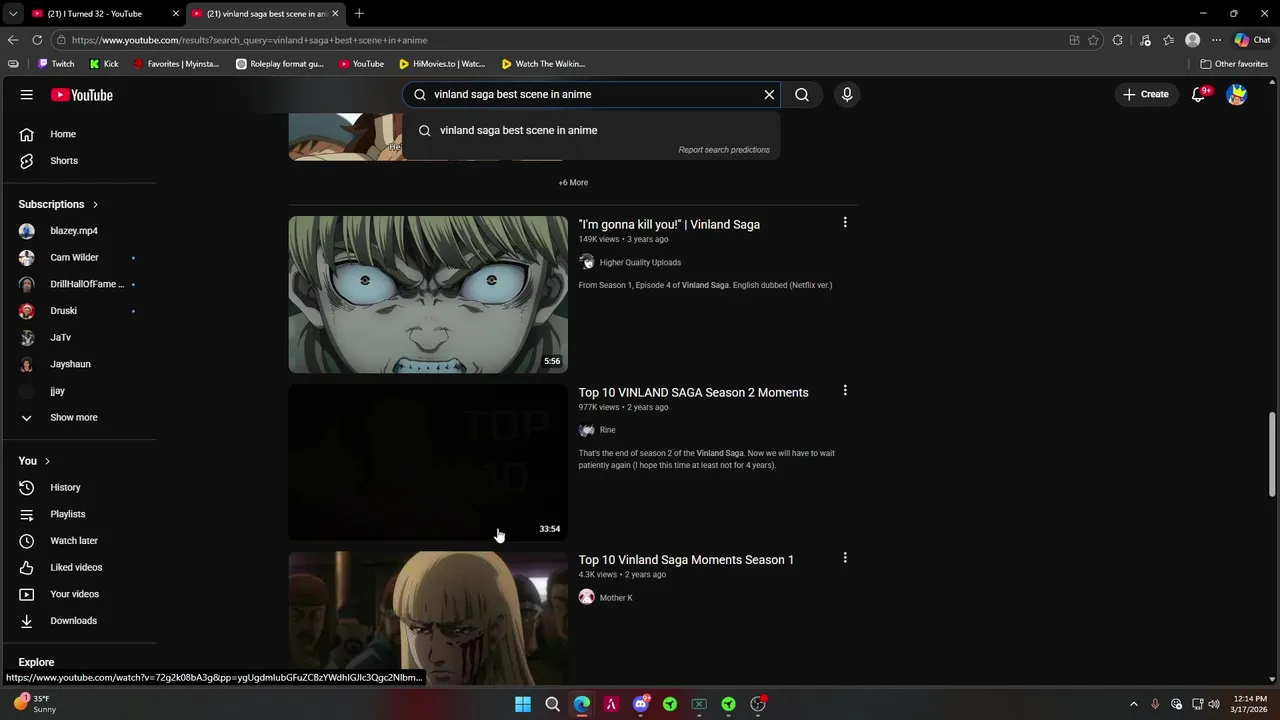The width and height of the screenshot is (1280, 720).
Task: Open the YouTube account avatar menu
Action: [x=1237, y=94]
